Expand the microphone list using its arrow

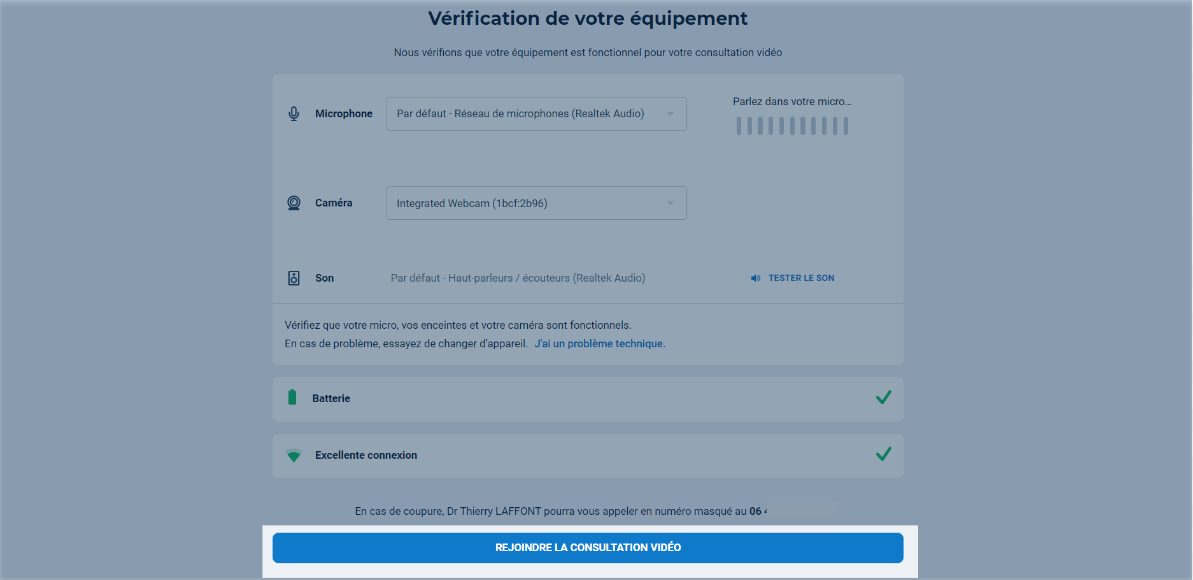[671, 114]
